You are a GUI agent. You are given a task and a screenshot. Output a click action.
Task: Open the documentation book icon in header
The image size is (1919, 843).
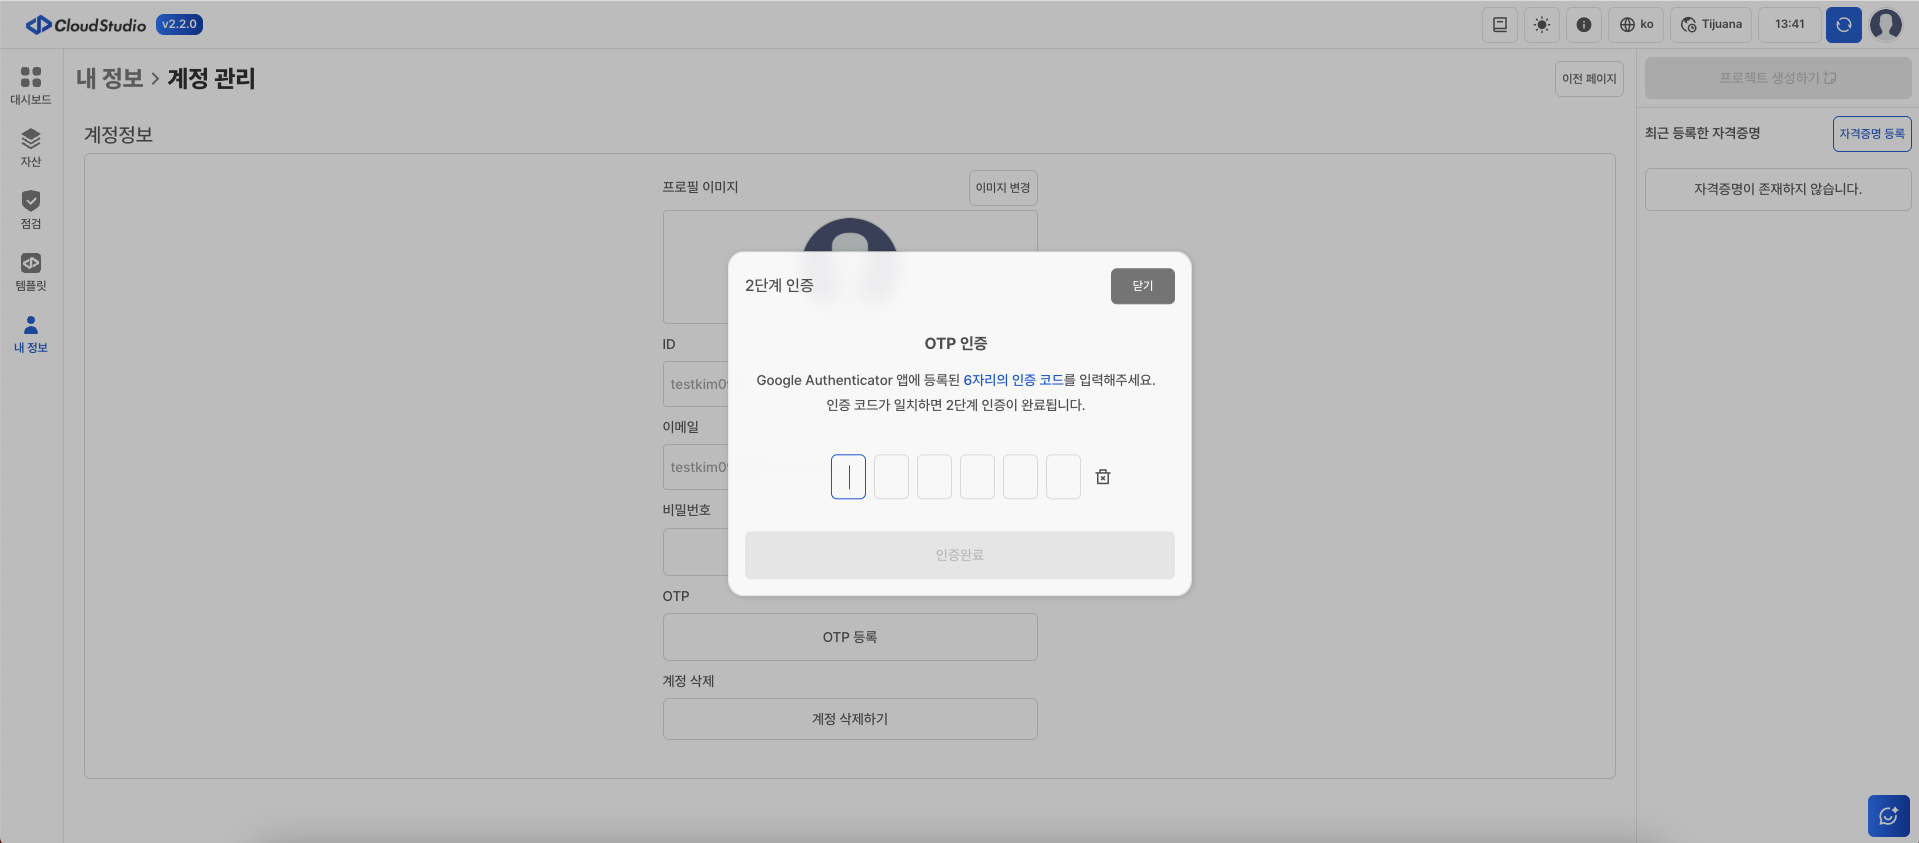[x=1500, y=25]
